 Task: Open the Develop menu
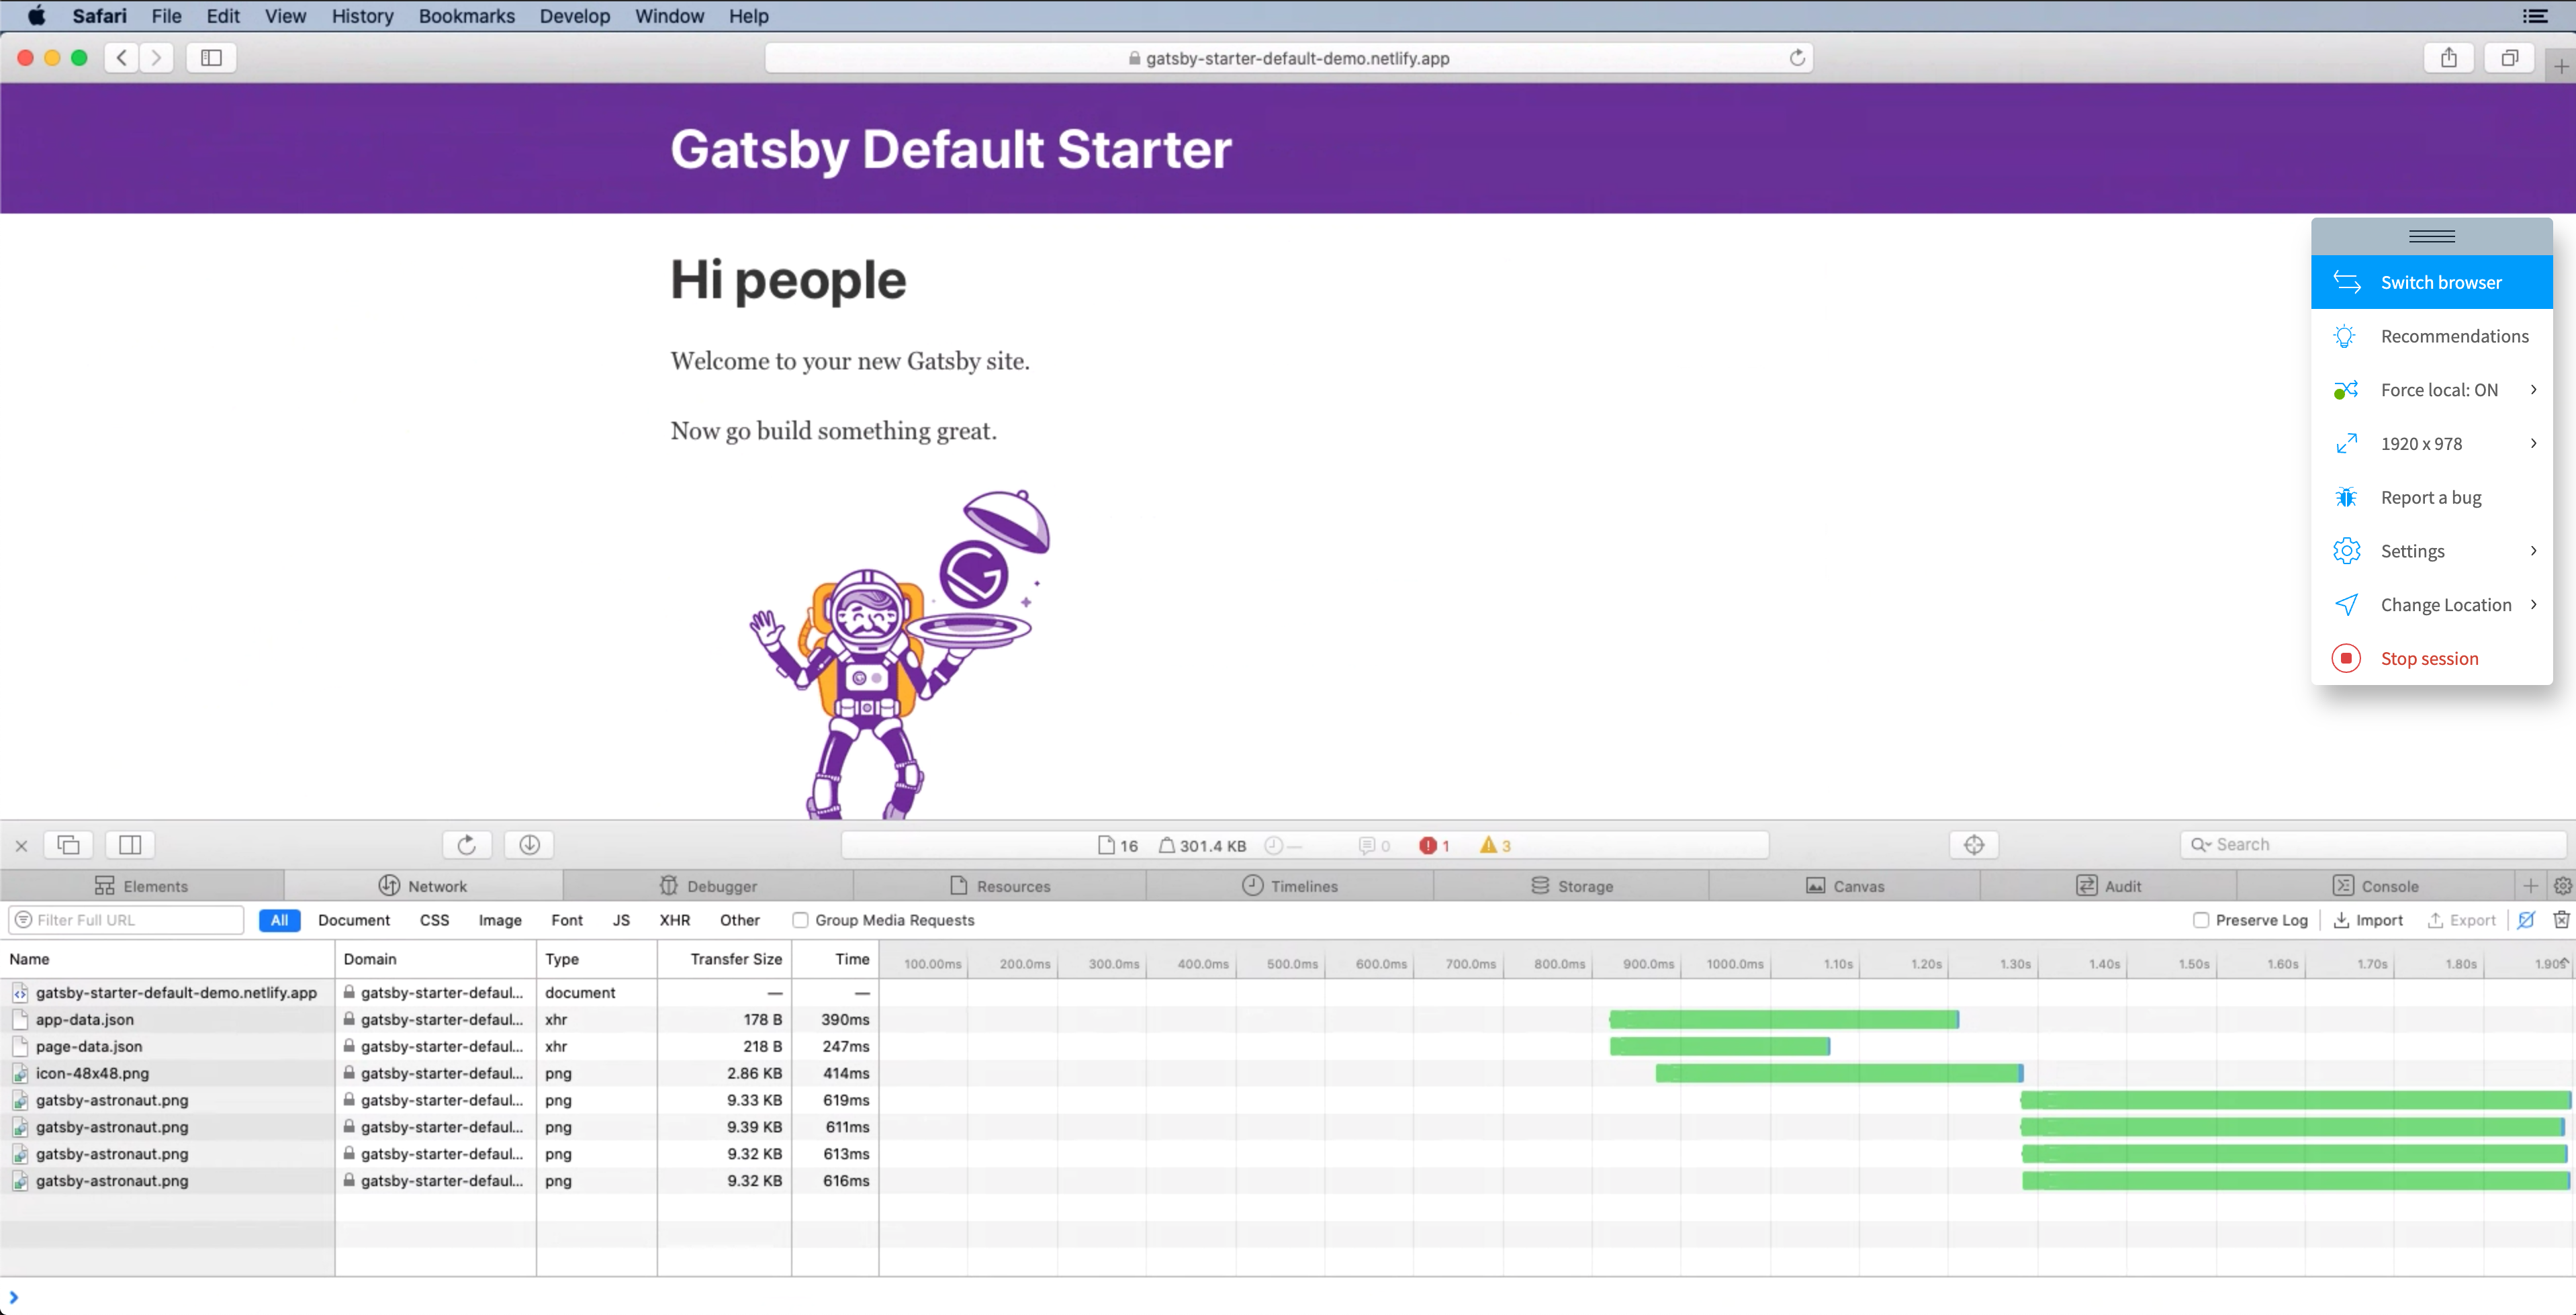point(574,16)
